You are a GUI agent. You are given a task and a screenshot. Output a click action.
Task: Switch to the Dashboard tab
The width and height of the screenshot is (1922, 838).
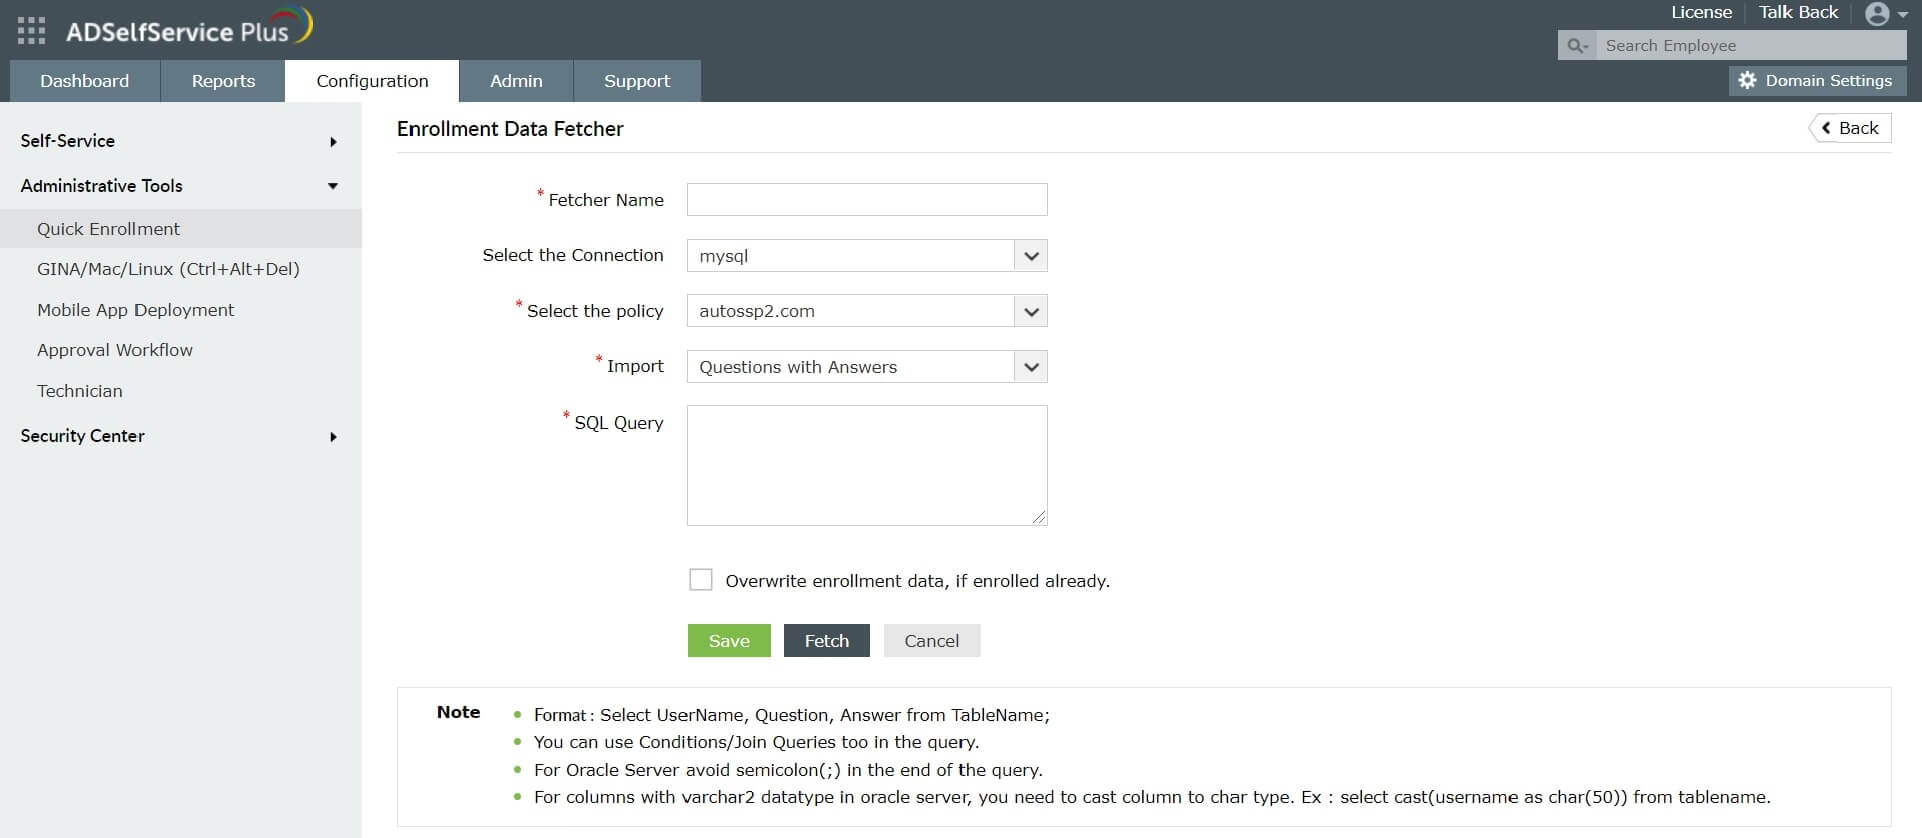click(x=85, y=81)
